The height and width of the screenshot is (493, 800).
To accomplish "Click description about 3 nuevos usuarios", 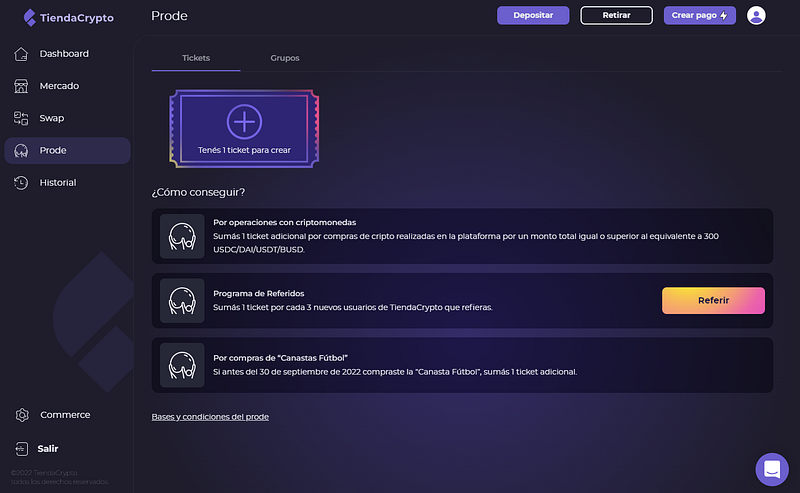I will coord(353,307).
